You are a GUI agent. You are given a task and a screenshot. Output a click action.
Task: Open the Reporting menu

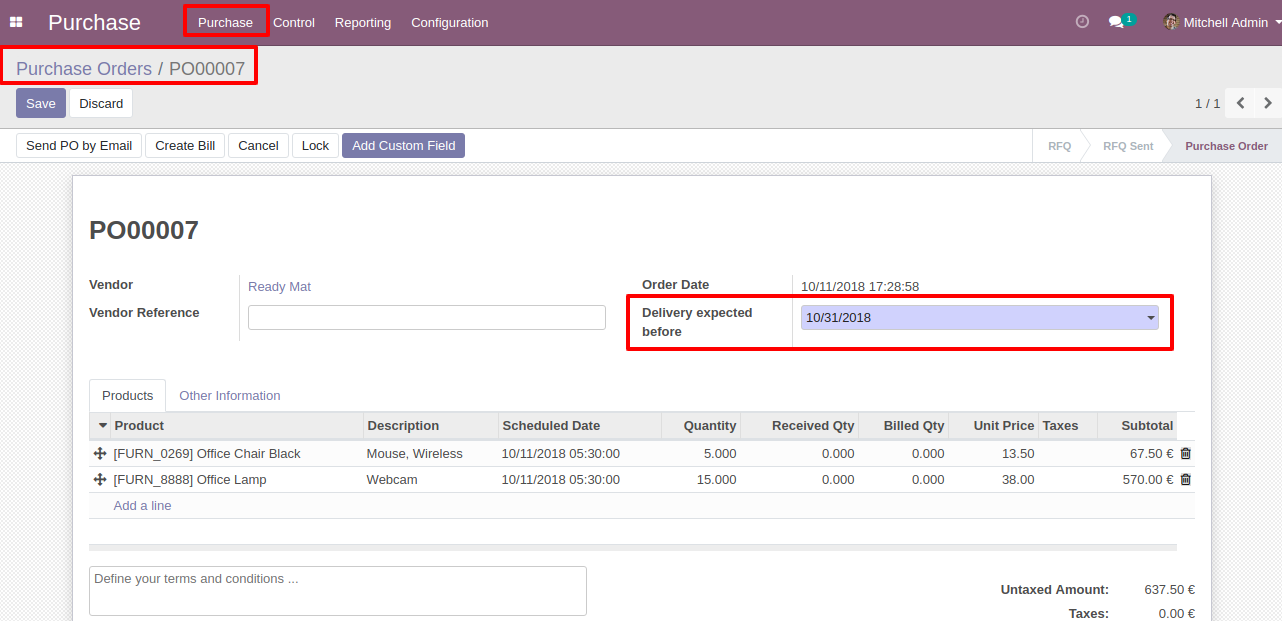coord(363,22)
